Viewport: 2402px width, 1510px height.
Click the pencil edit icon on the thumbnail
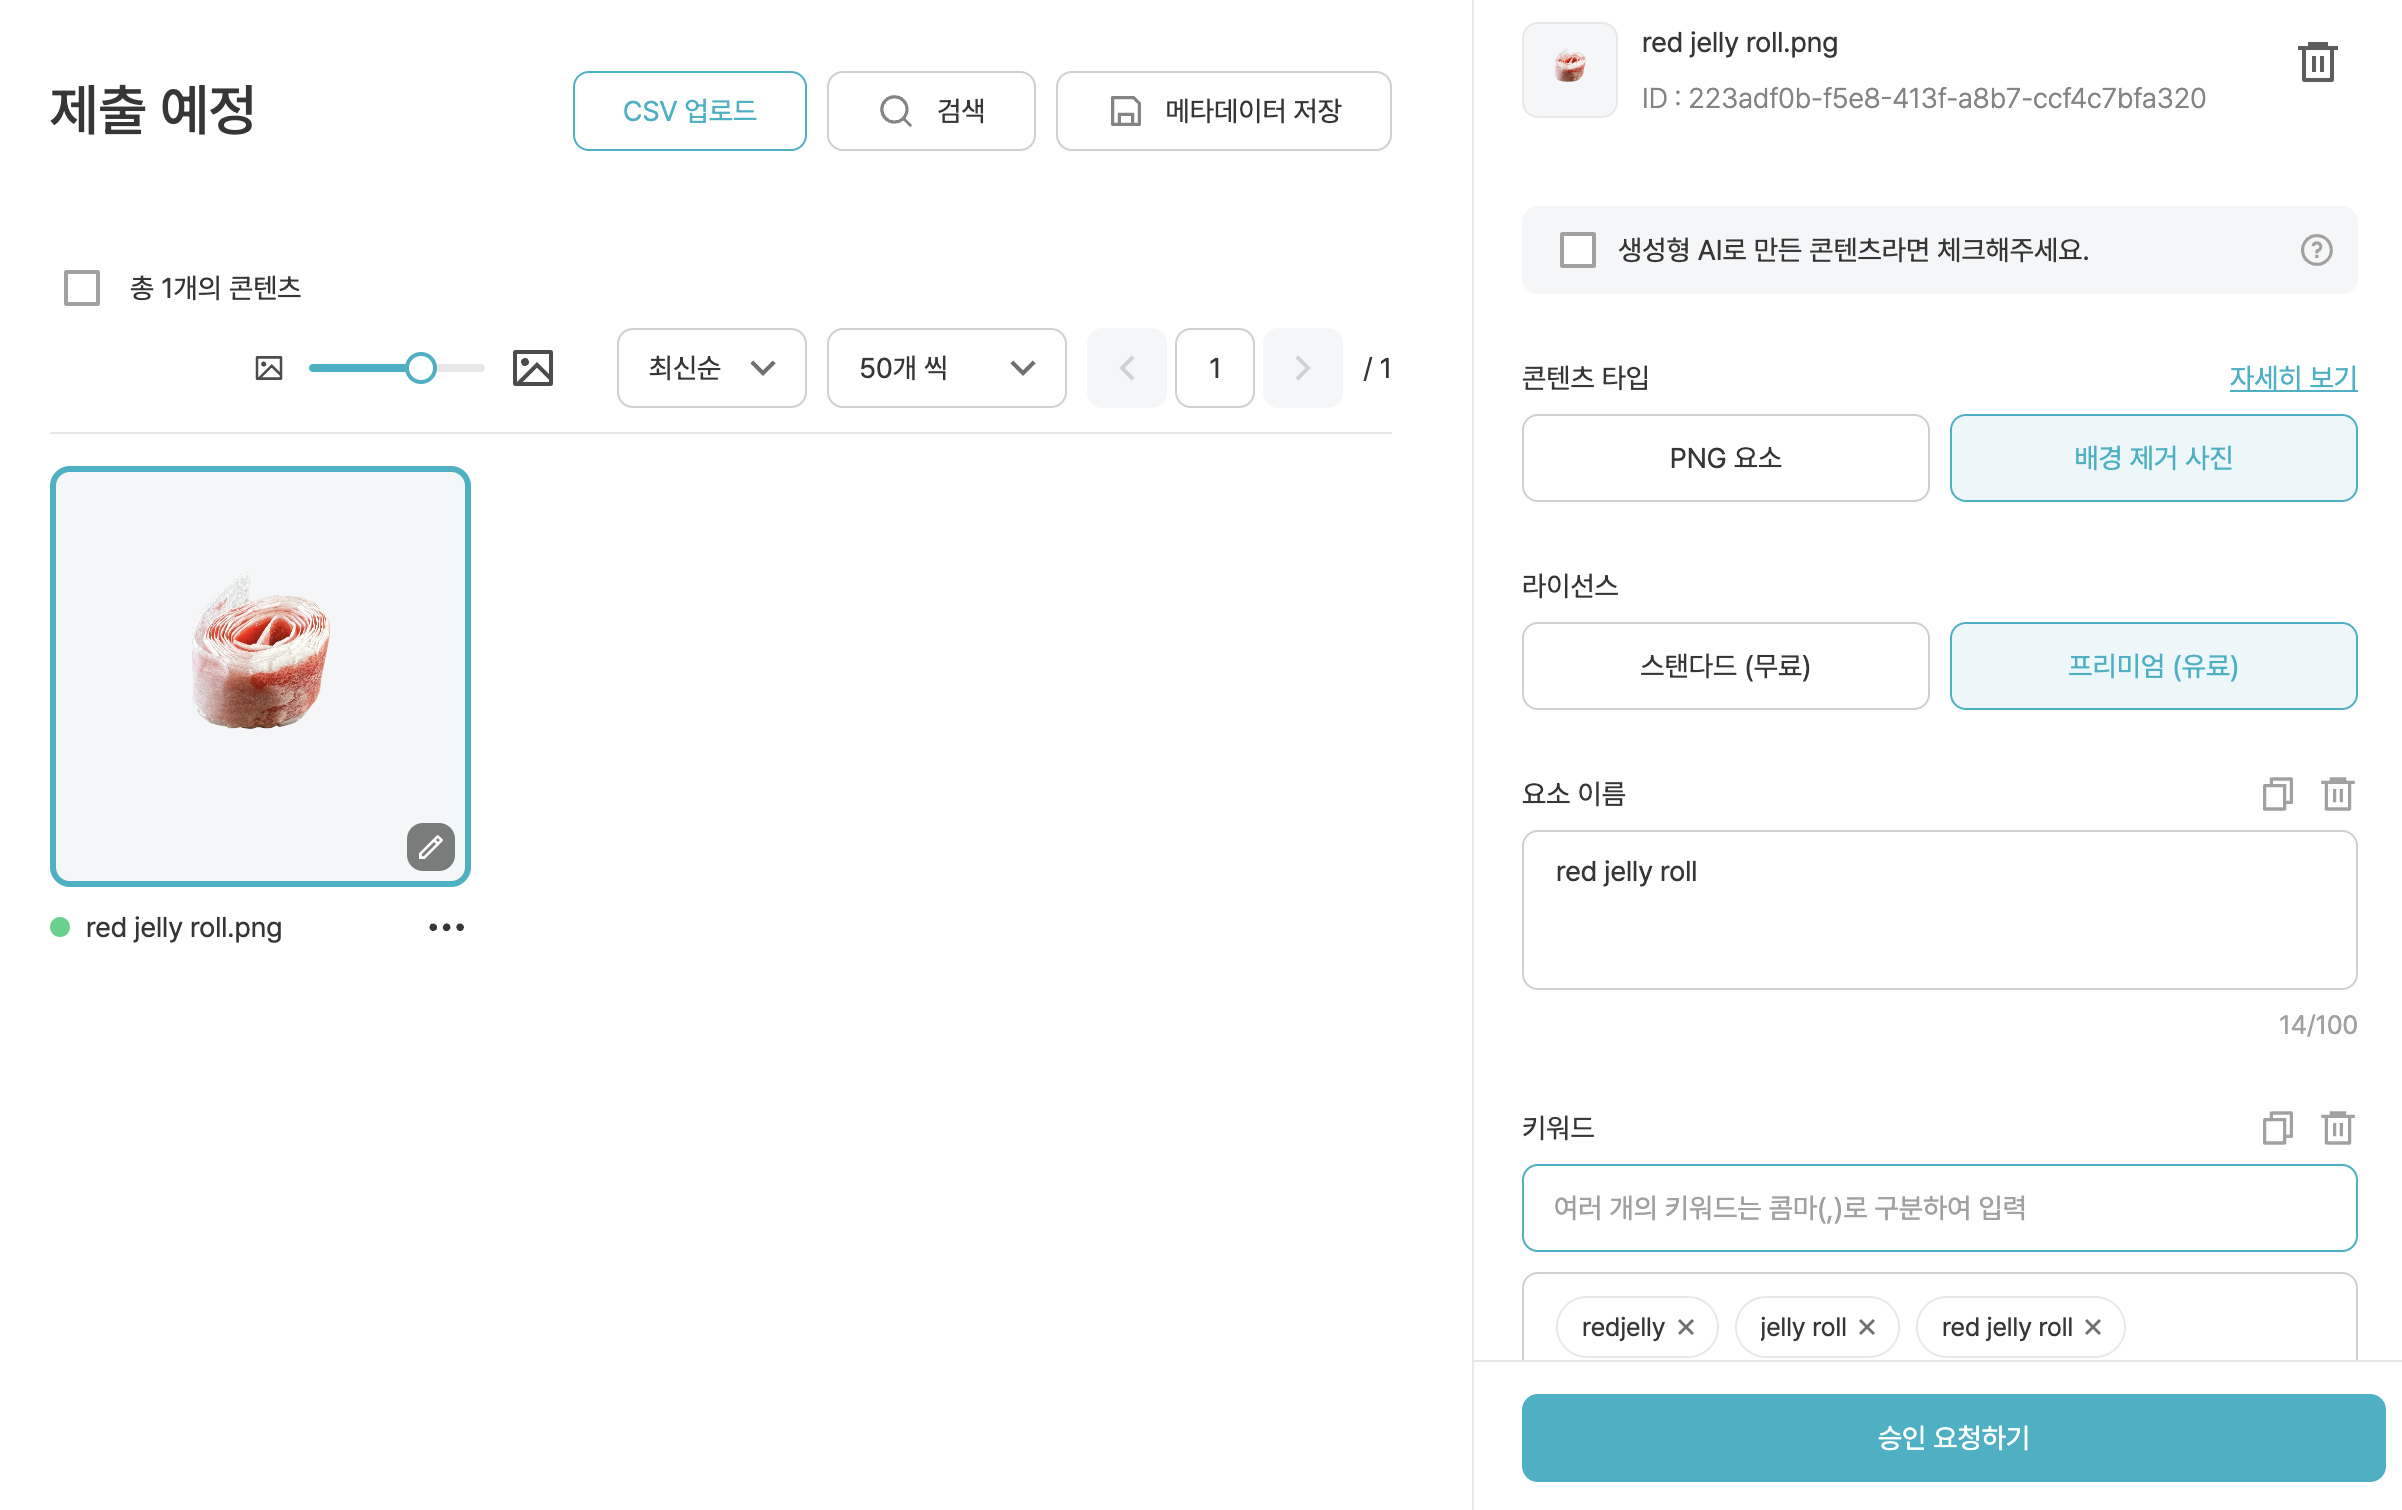pos(430,847)
